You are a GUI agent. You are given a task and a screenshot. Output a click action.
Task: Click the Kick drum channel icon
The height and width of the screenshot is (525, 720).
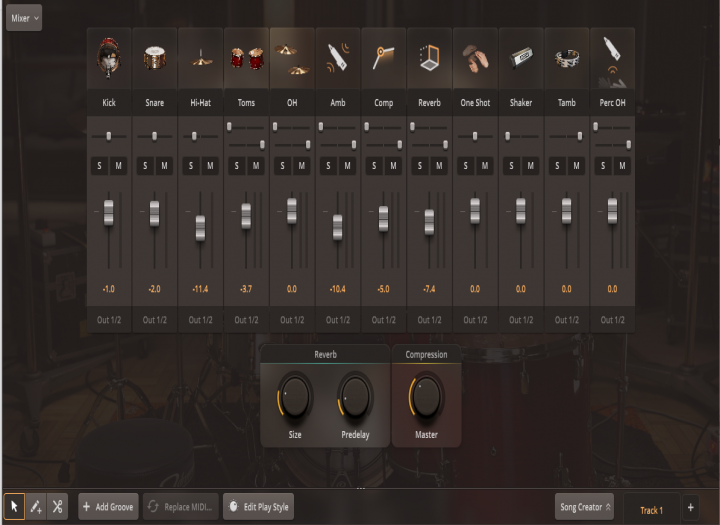tap(109, 58)
